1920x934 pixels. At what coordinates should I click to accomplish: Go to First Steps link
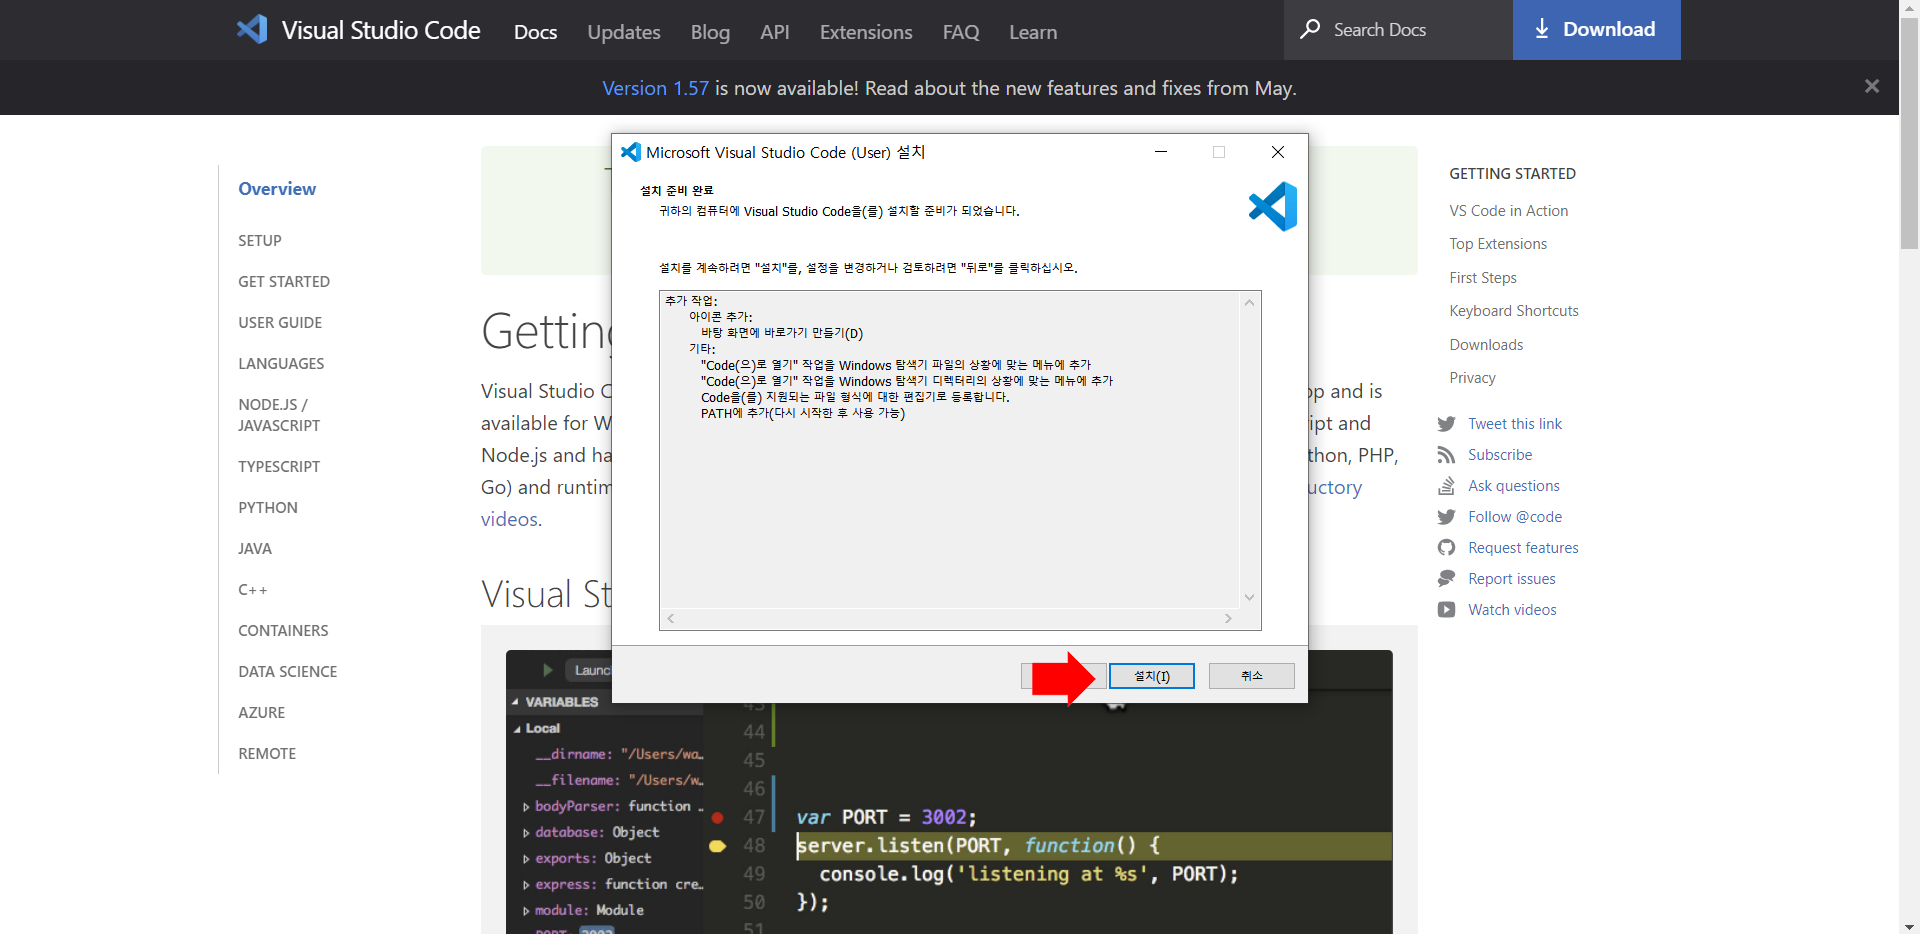coord(1483,278)
